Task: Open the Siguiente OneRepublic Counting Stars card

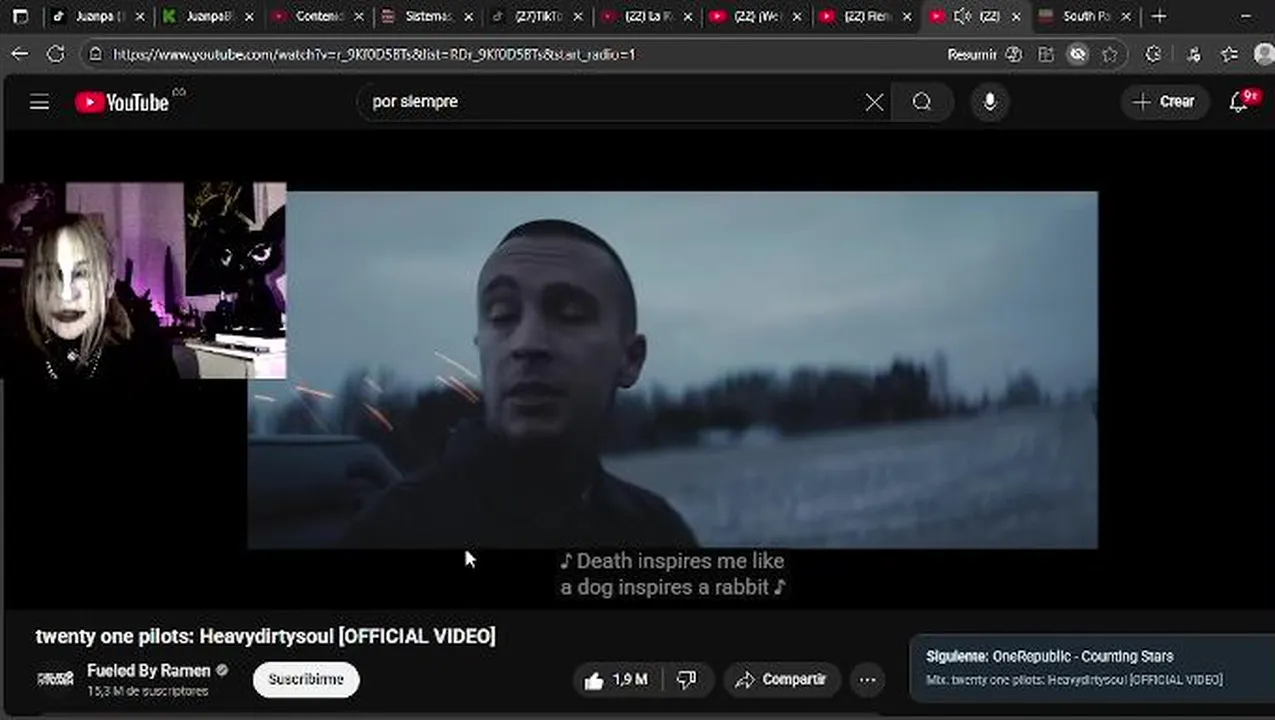Action: click(x=1092, y=667)
